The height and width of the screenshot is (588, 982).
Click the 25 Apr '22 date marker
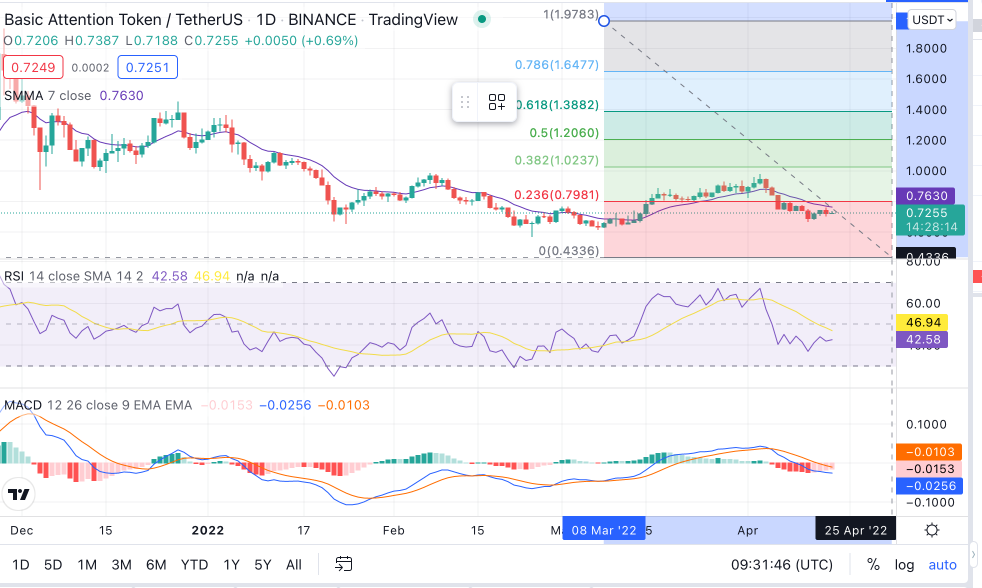coord(855,530)
